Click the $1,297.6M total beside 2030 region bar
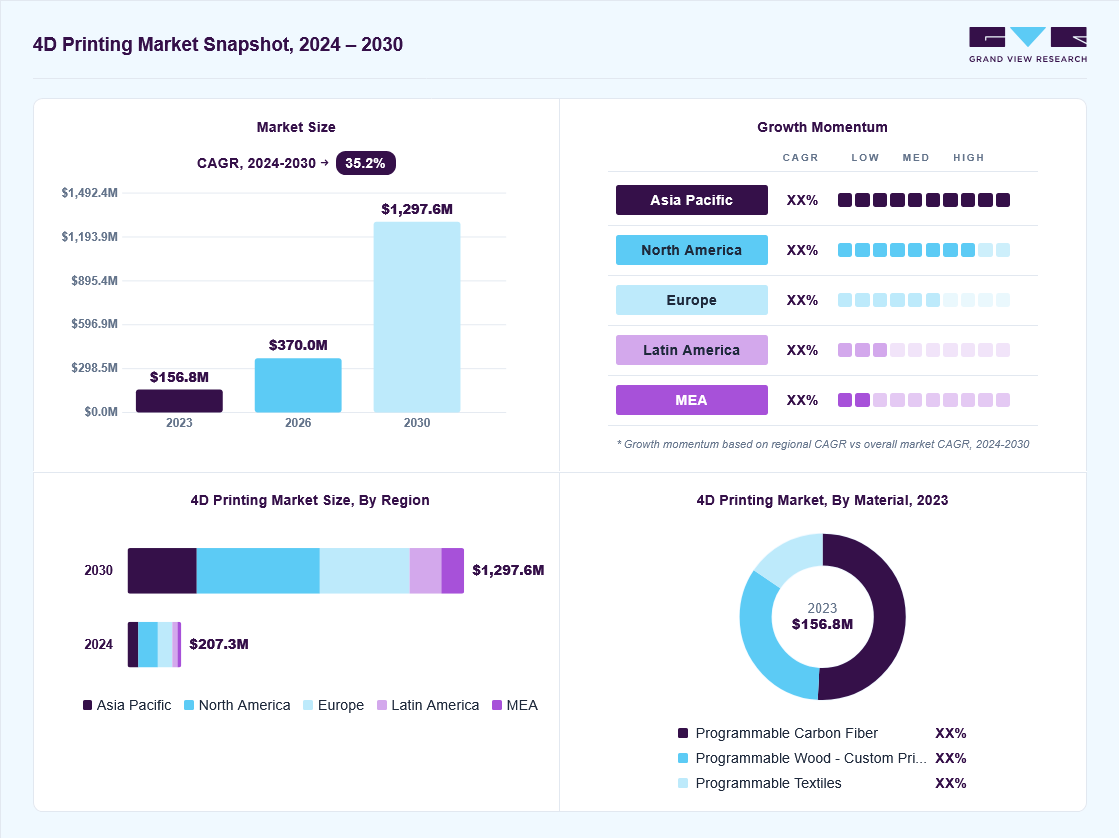This screenshot has width=1120, height=838. tap(509, 570)
